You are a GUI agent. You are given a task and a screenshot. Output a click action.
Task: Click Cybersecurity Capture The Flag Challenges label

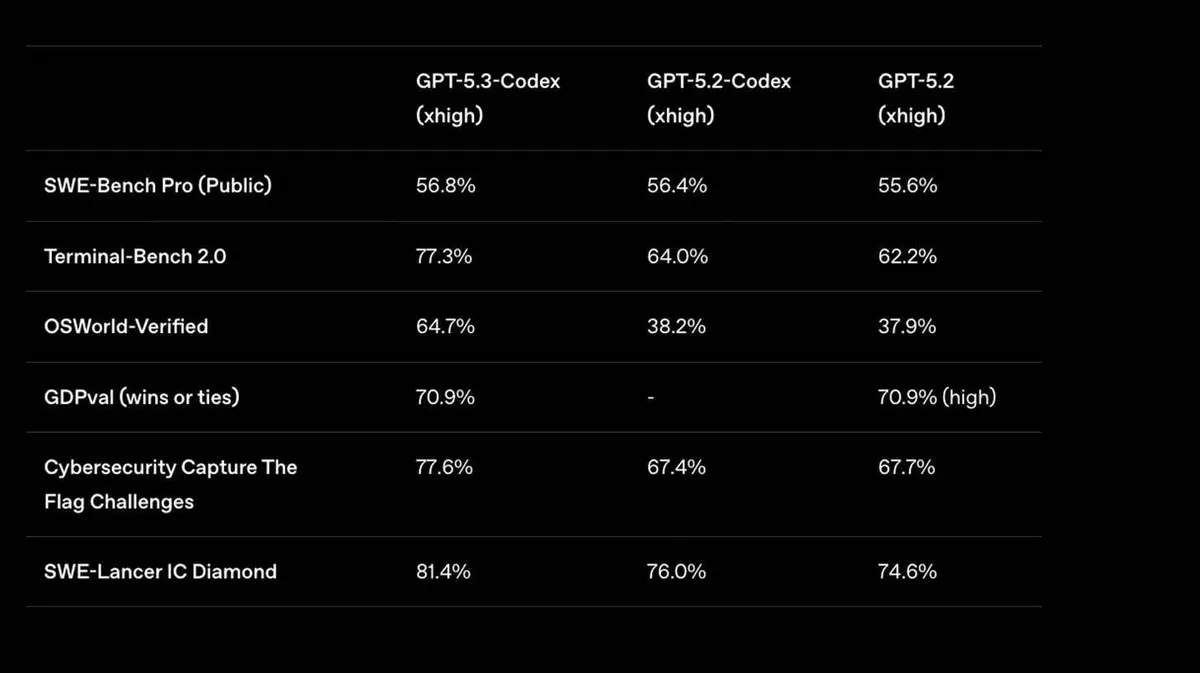point(171,484)
